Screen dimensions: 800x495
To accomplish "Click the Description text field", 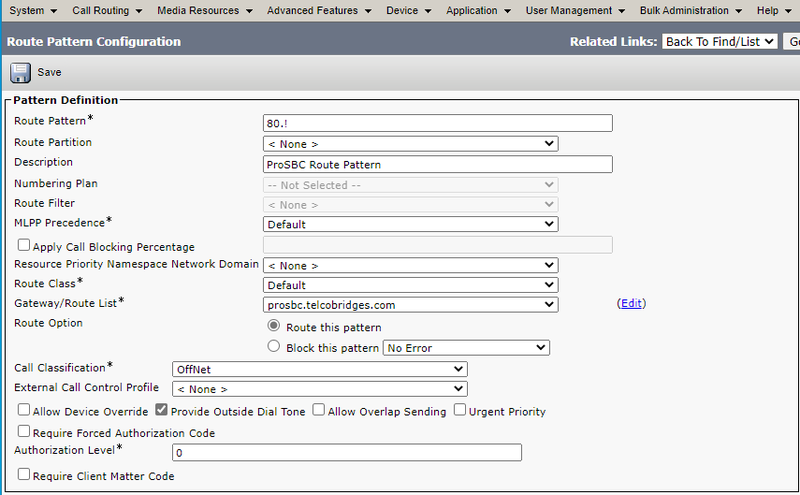I will 437,164.
